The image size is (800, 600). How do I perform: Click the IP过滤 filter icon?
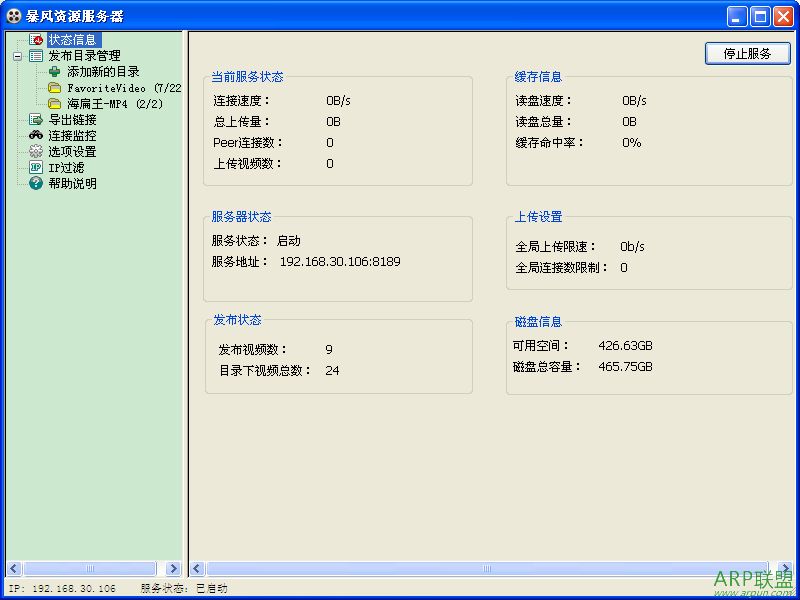tap(36, 168)
